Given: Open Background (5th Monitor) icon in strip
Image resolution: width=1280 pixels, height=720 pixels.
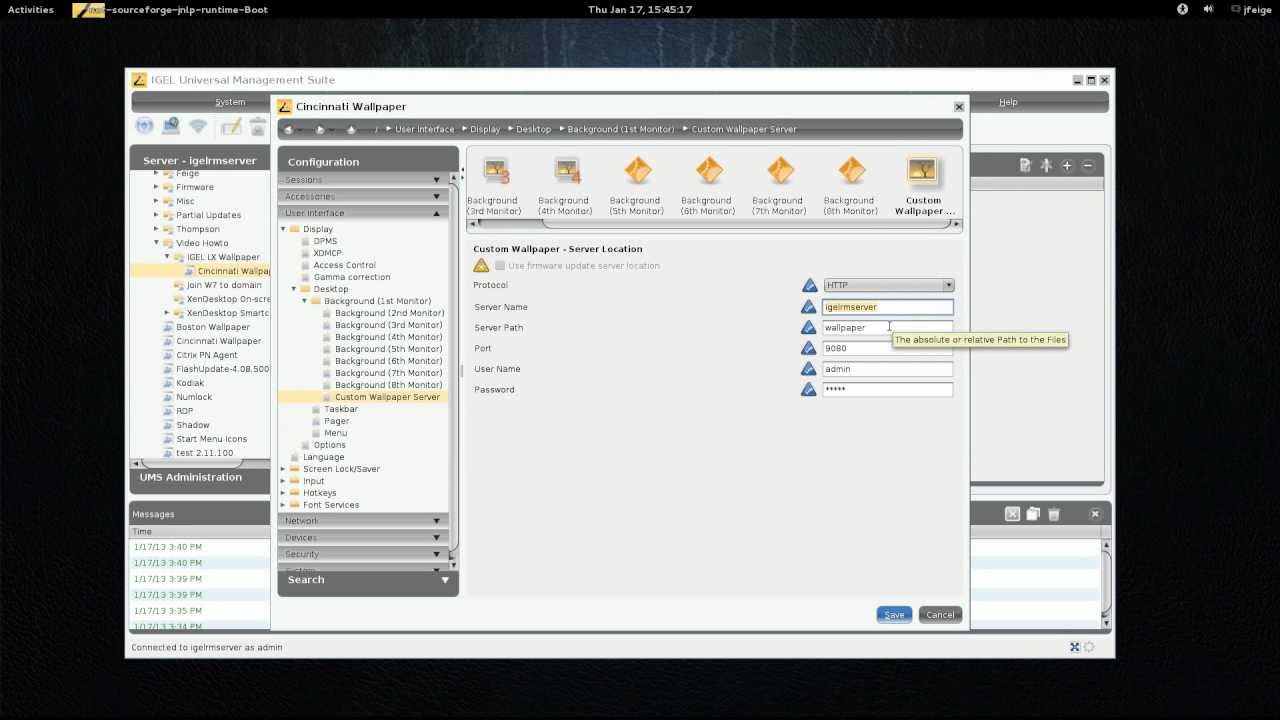Looking at the screenshot, I should (637, 172).
